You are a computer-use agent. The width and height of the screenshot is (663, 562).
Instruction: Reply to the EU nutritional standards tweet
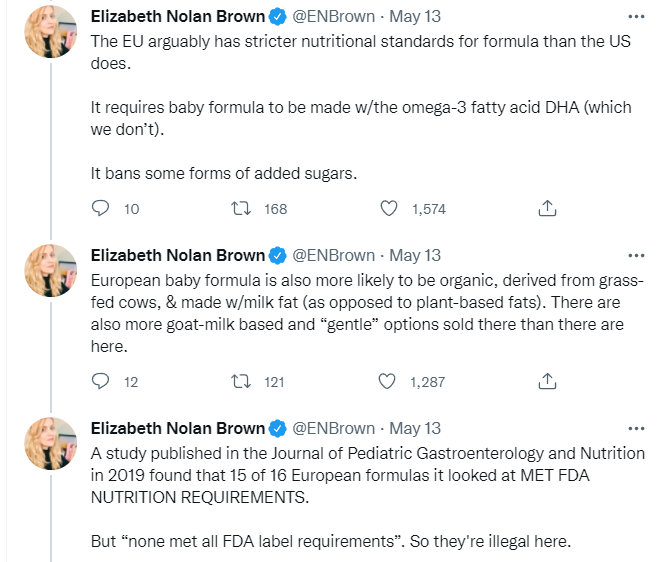[100, 209]
